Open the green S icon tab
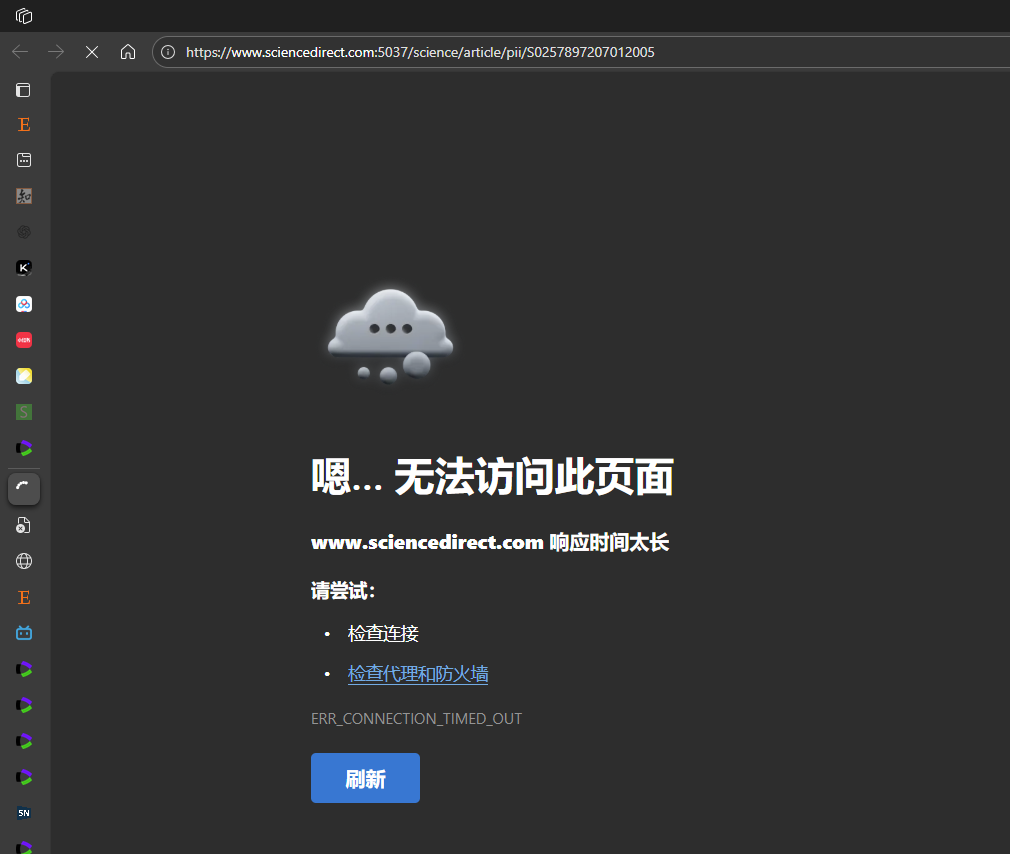This screenshot has width=1010, height=854. click(x=24, y=412)
